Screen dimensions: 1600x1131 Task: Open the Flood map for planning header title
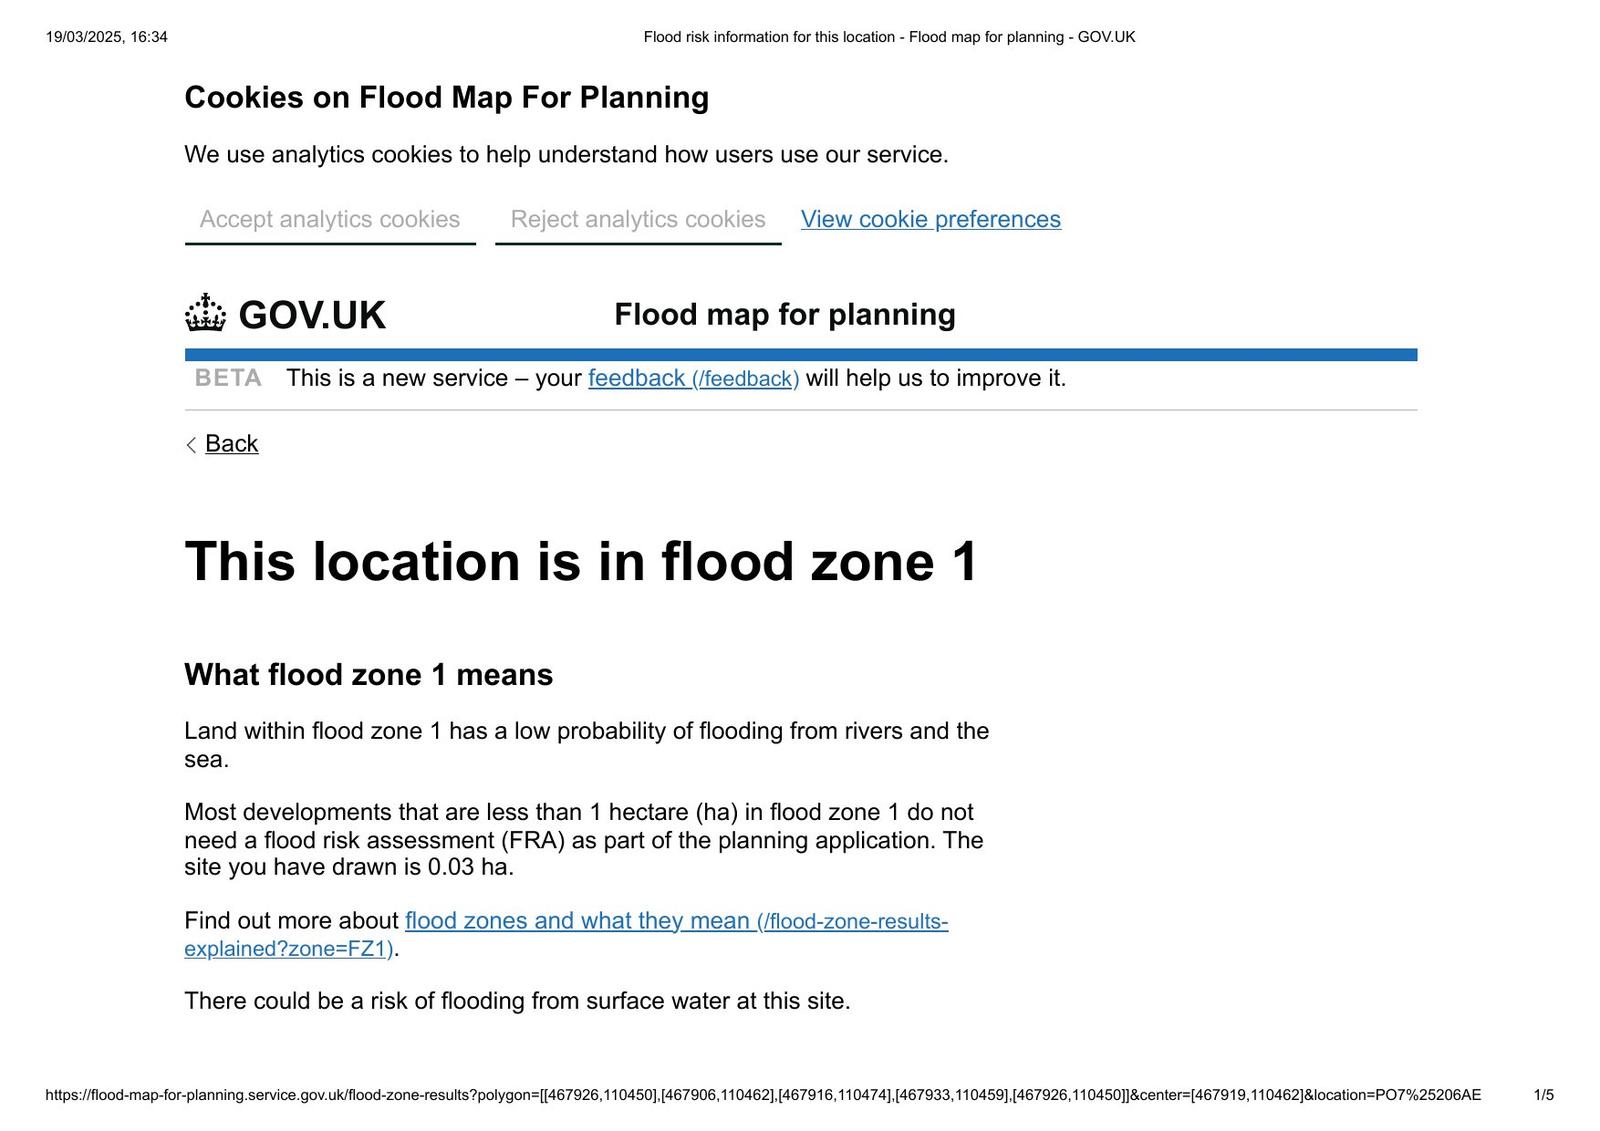[x=784, y=314]
